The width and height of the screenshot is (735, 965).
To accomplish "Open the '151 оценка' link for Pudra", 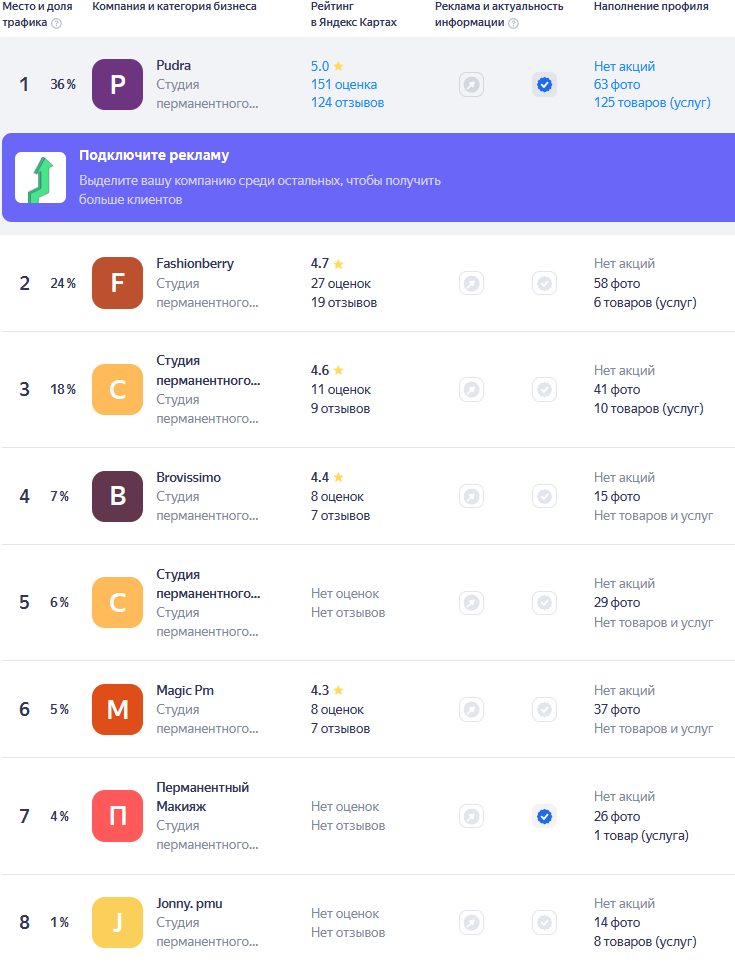I will 344,84.
